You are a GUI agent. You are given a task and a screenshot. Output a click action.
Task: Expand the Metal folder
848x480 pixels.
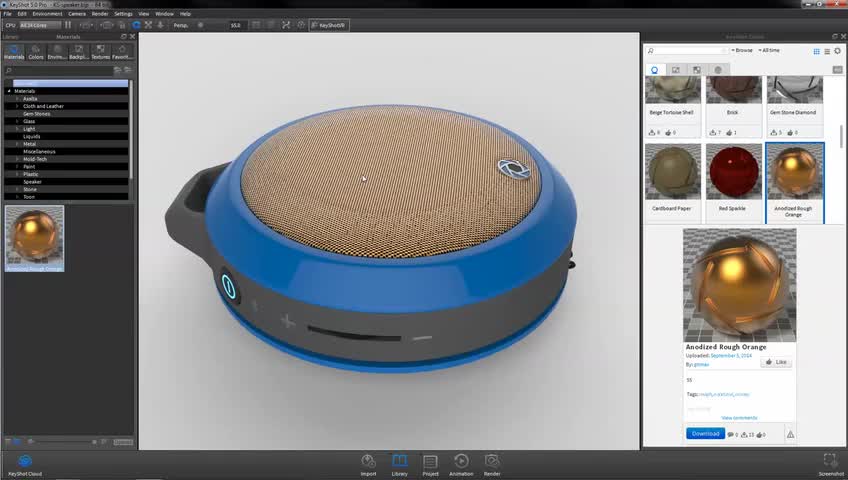coord(17,144)
